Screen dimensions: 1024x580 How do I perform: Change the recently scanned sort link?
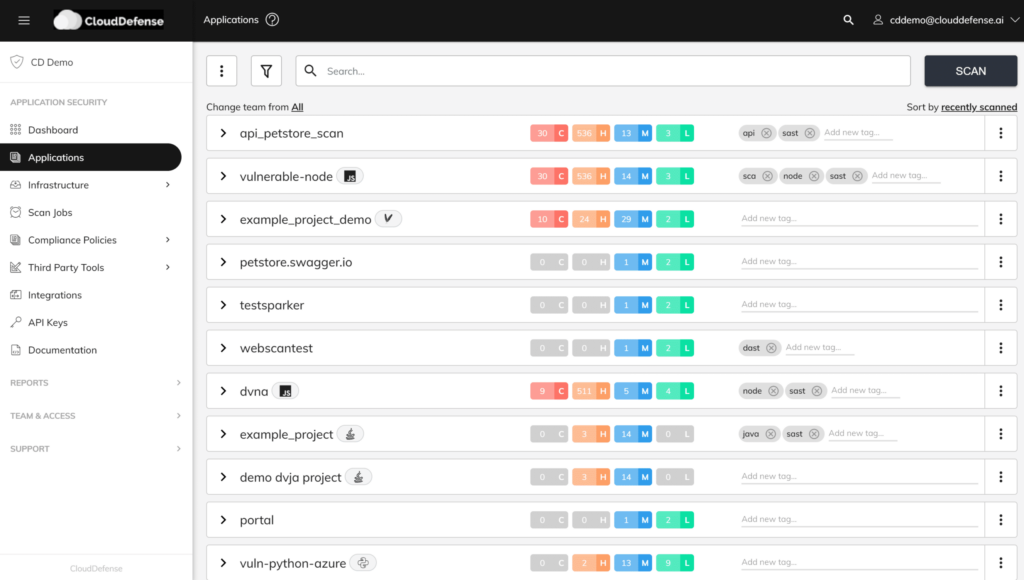[979, 107]
